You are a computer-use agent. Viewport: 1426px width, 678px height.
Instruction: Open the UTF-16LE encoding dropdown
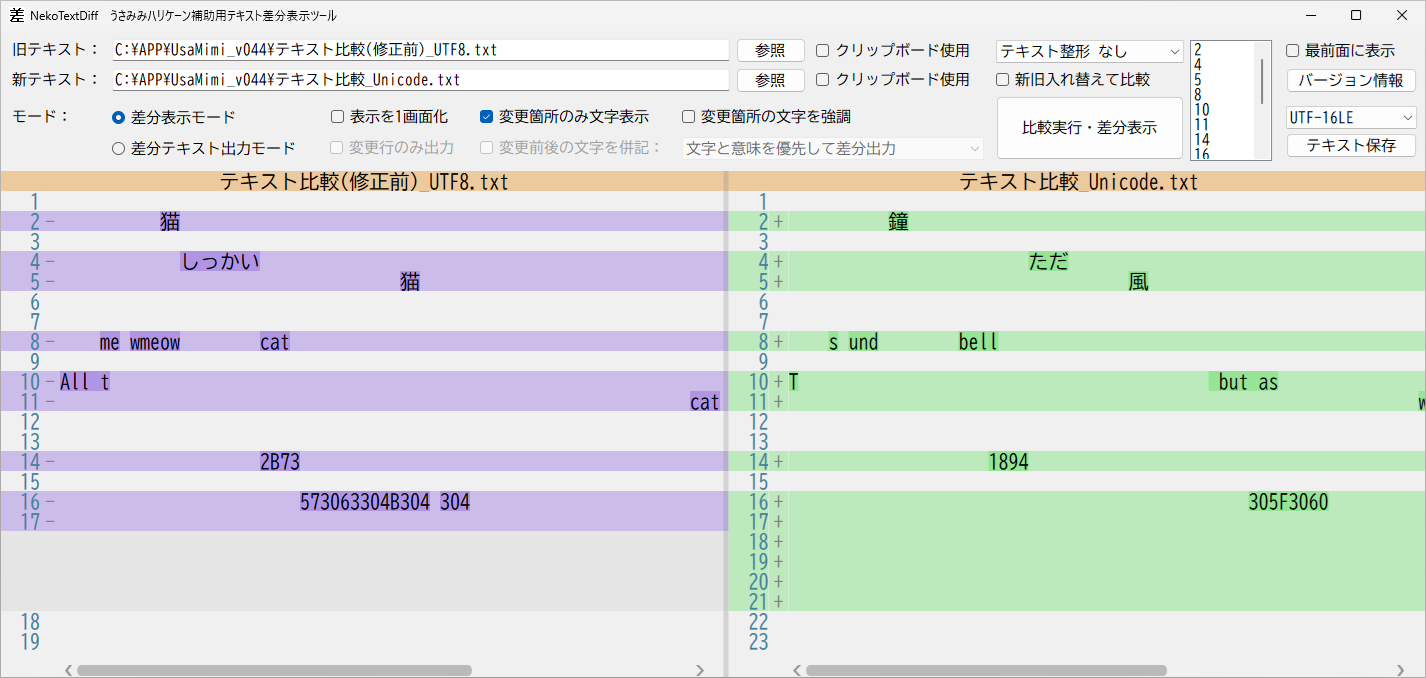coord(1351,118)
